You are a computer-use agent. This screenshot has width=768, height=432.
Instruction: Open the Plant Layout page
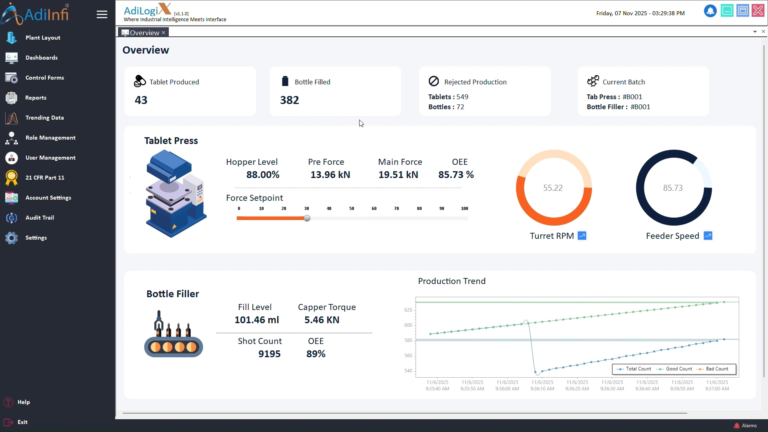(42, 38)
